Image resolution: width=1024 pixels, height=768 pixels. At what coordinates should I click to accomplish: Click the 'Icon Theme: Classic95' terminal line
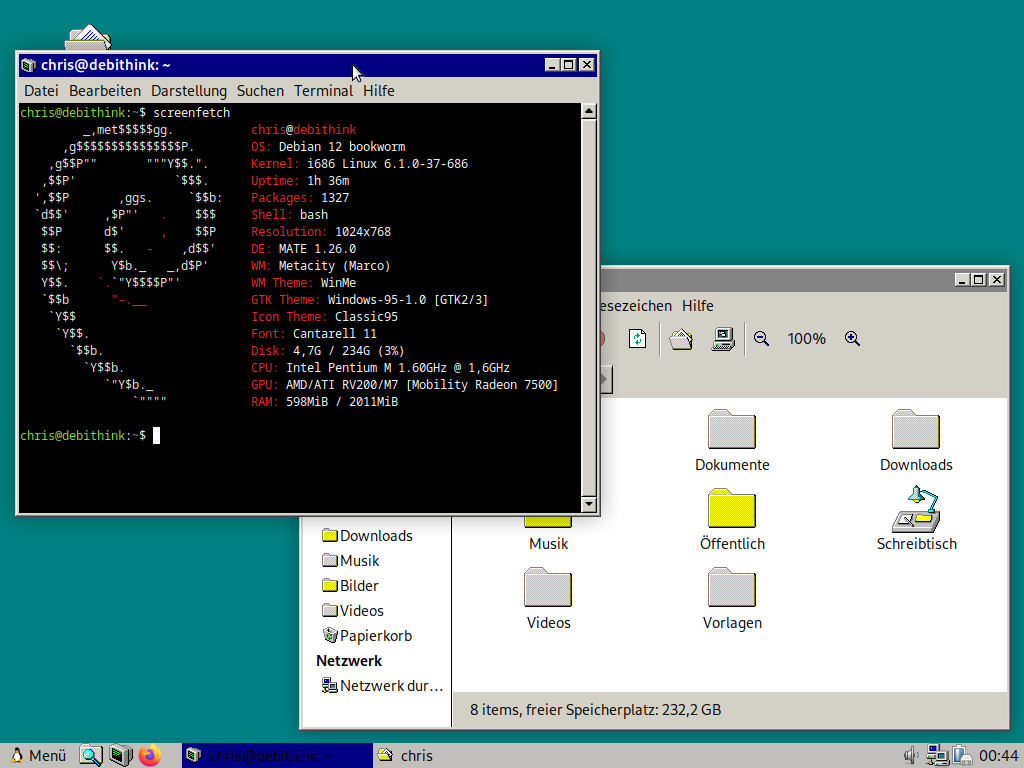tap(325, 317)
